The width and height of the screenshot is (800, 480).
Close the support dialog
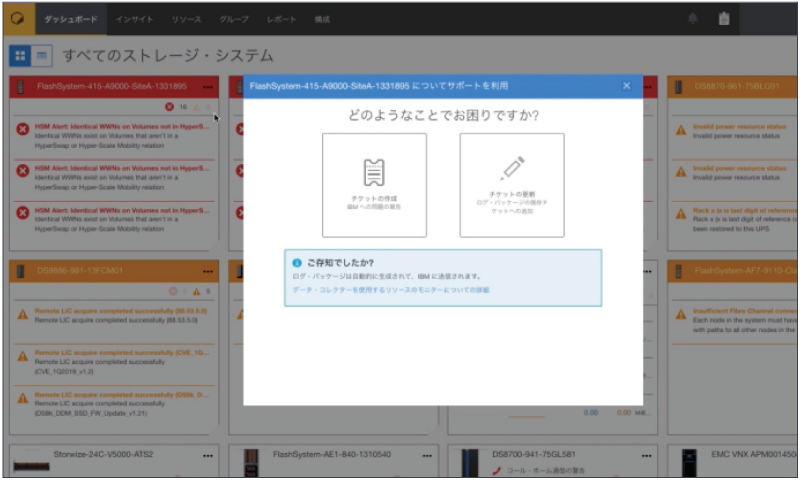coord(627,86)
